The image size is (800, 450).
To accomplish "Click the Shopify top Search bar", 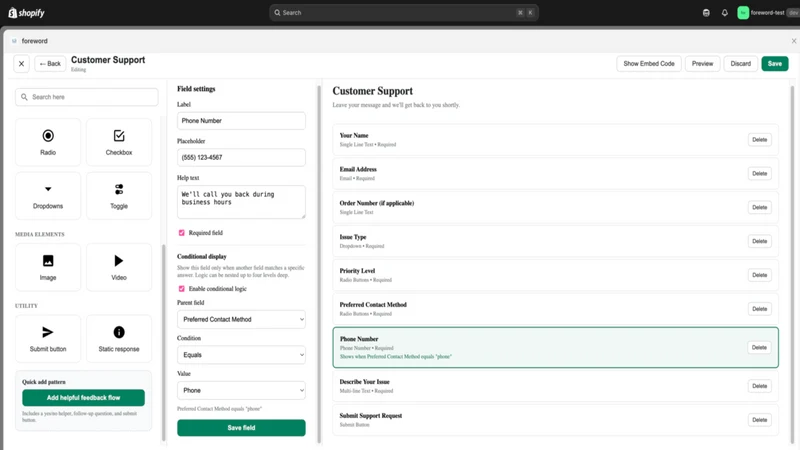I will [404, 13].
